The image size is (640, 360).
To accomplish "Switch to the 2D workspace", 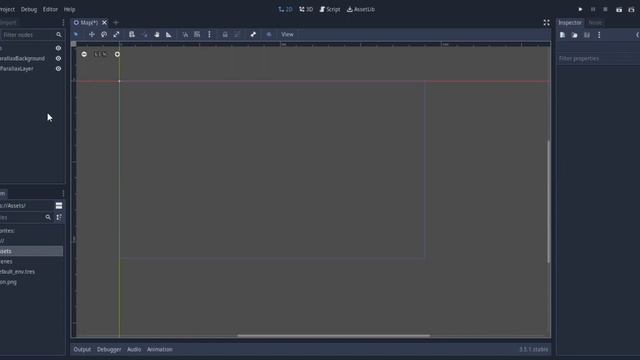I will click(x=285, y=9).
